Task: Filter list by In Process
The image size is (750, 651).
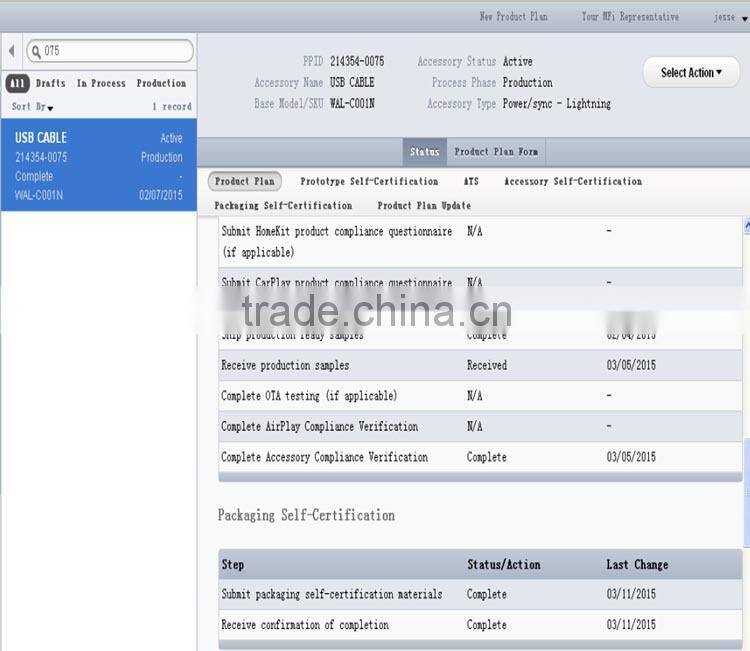Action: (x=101, y=84)
